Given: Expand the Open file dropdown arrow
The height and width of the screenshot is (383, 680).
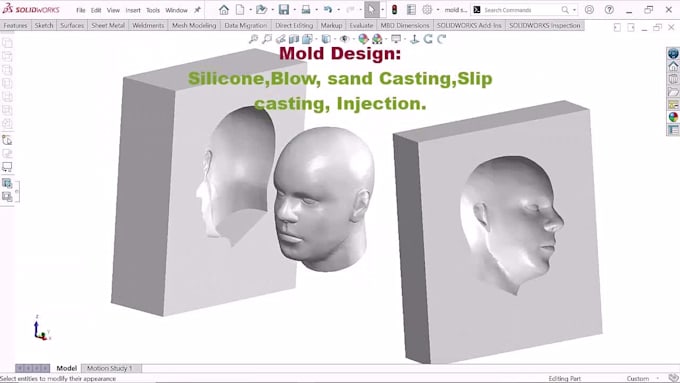Looking at the screenshot, I should 272,10.
